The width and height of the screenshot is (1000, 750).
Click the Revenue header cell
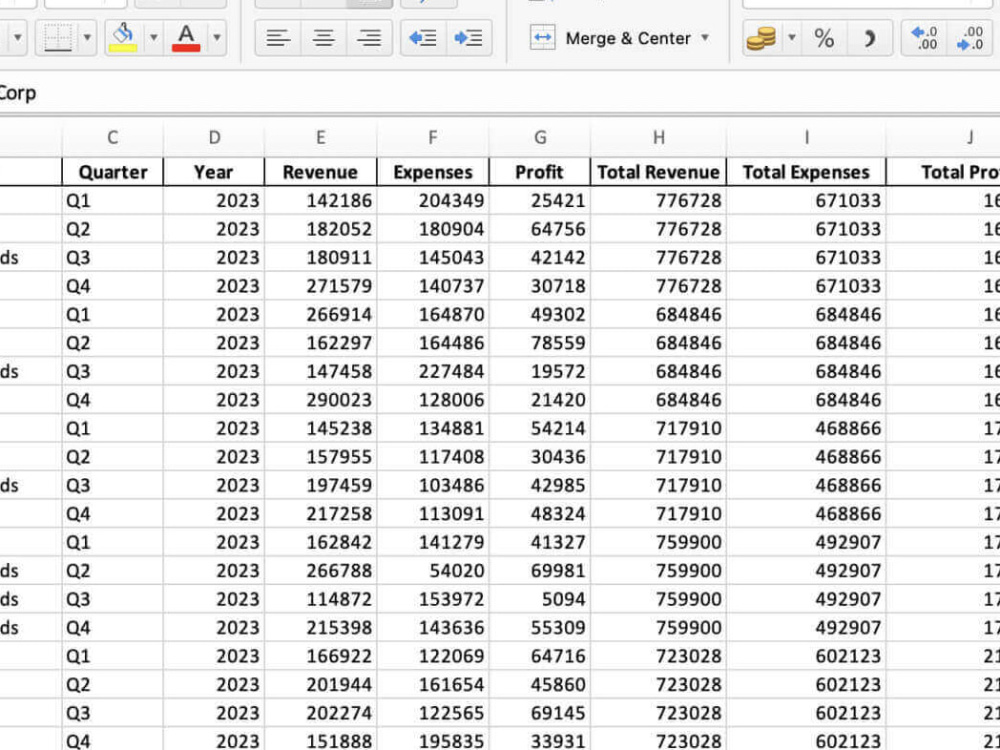click(x=320, y=172)
